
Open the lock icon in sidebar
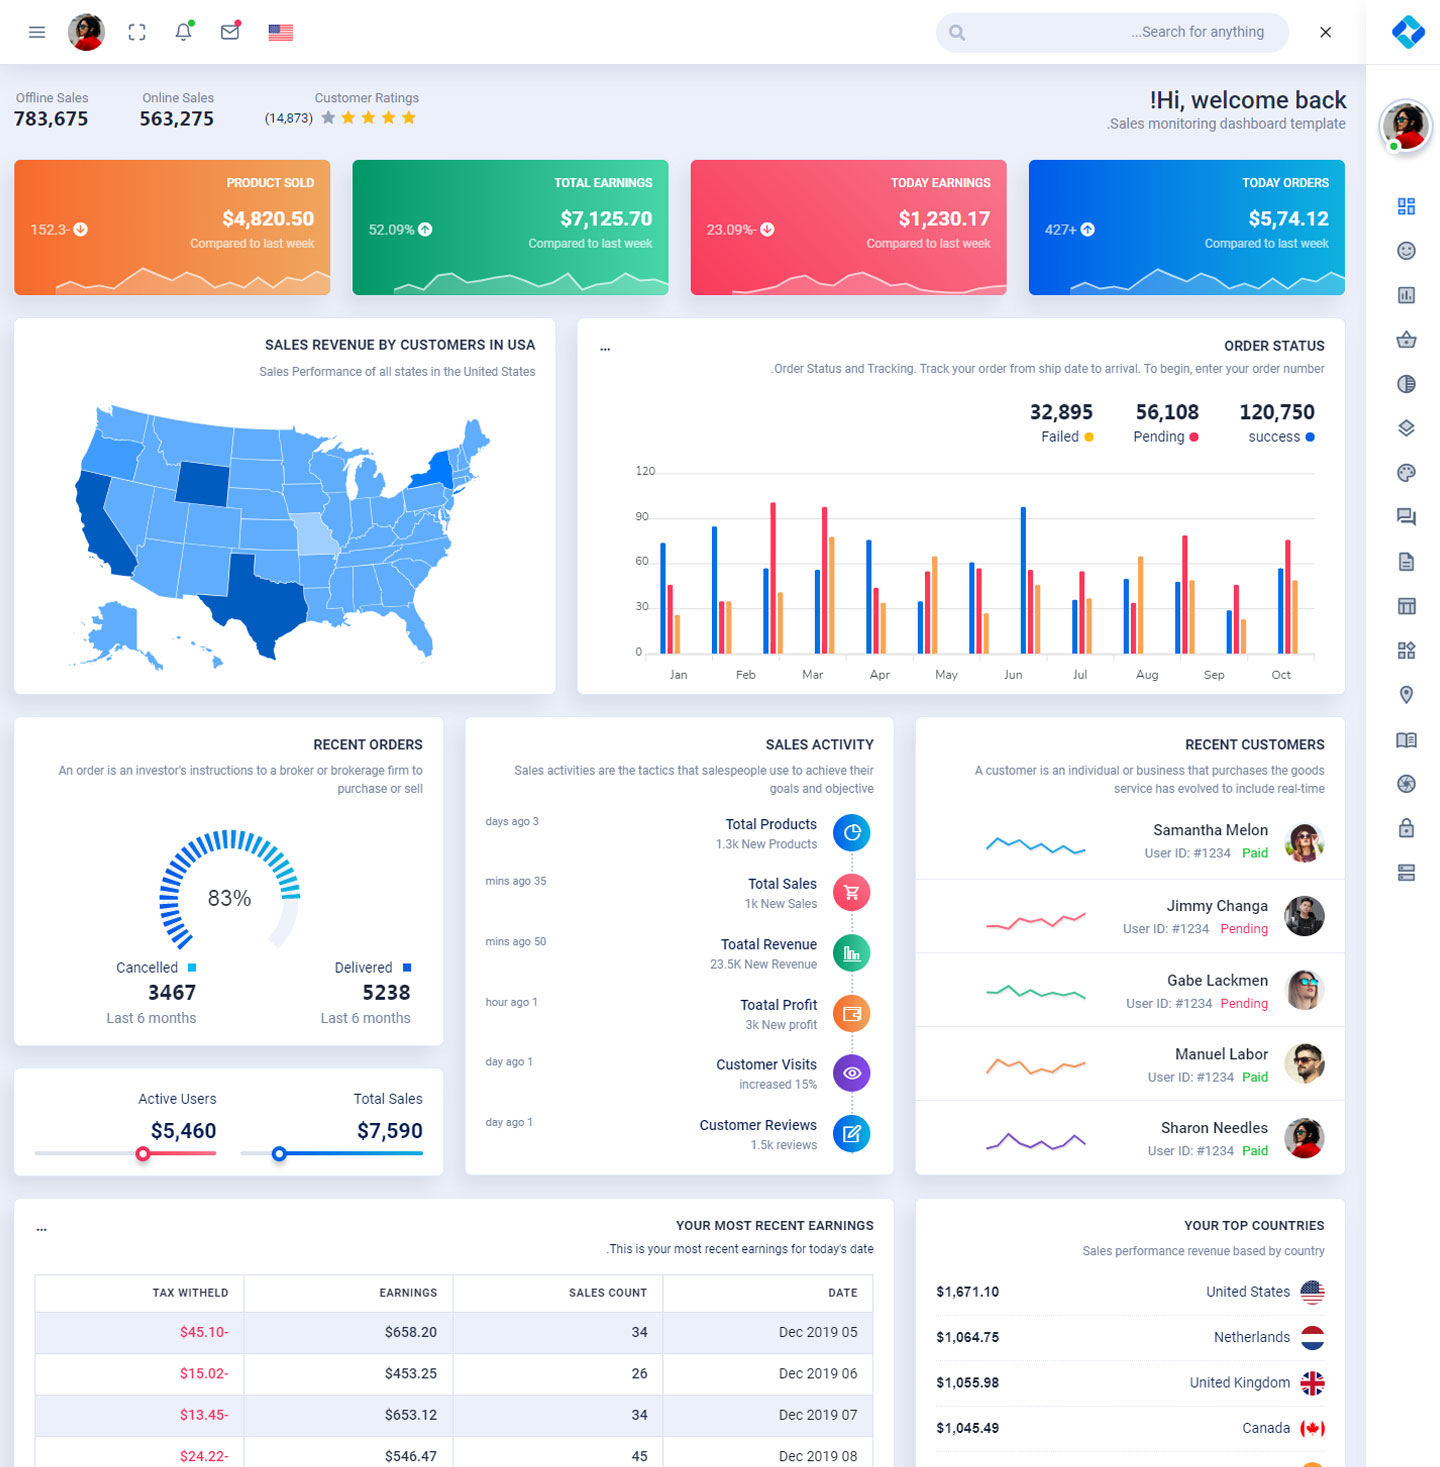point(1406,828)
